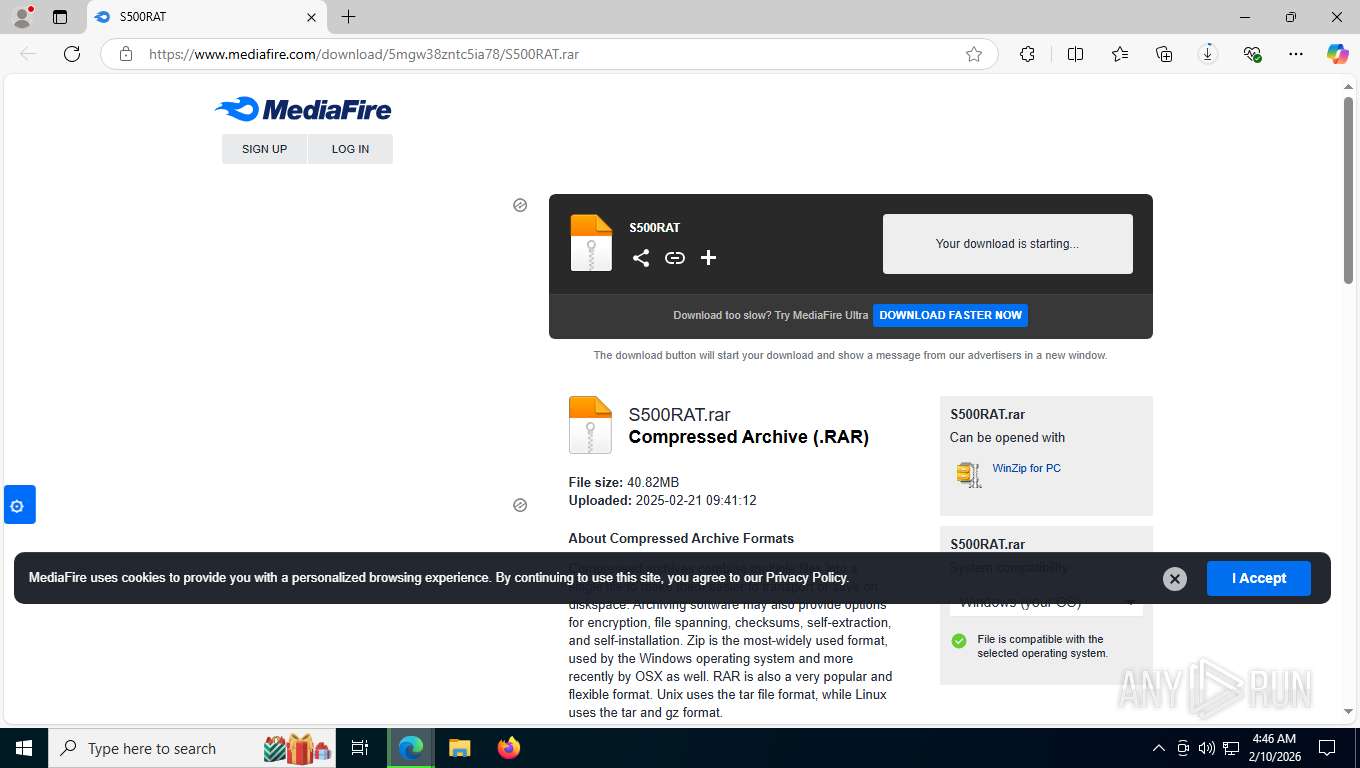Toggle split screen view
This screenshot has width=1360, height=768.
point(1075,54)
